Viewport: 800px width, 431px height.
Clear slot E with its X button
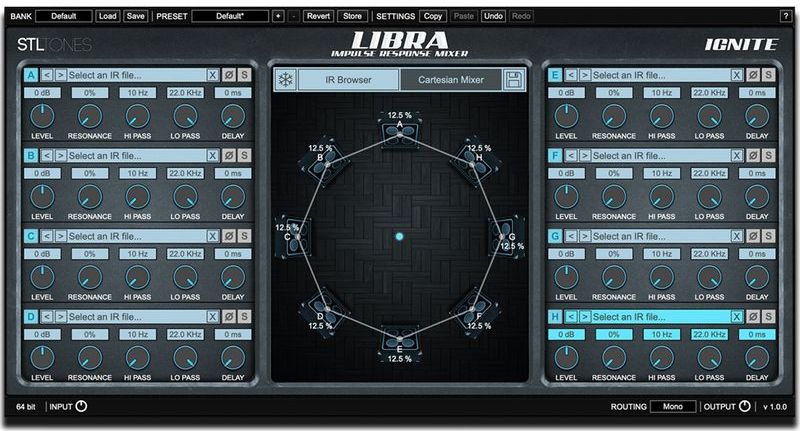coord(737,75)
